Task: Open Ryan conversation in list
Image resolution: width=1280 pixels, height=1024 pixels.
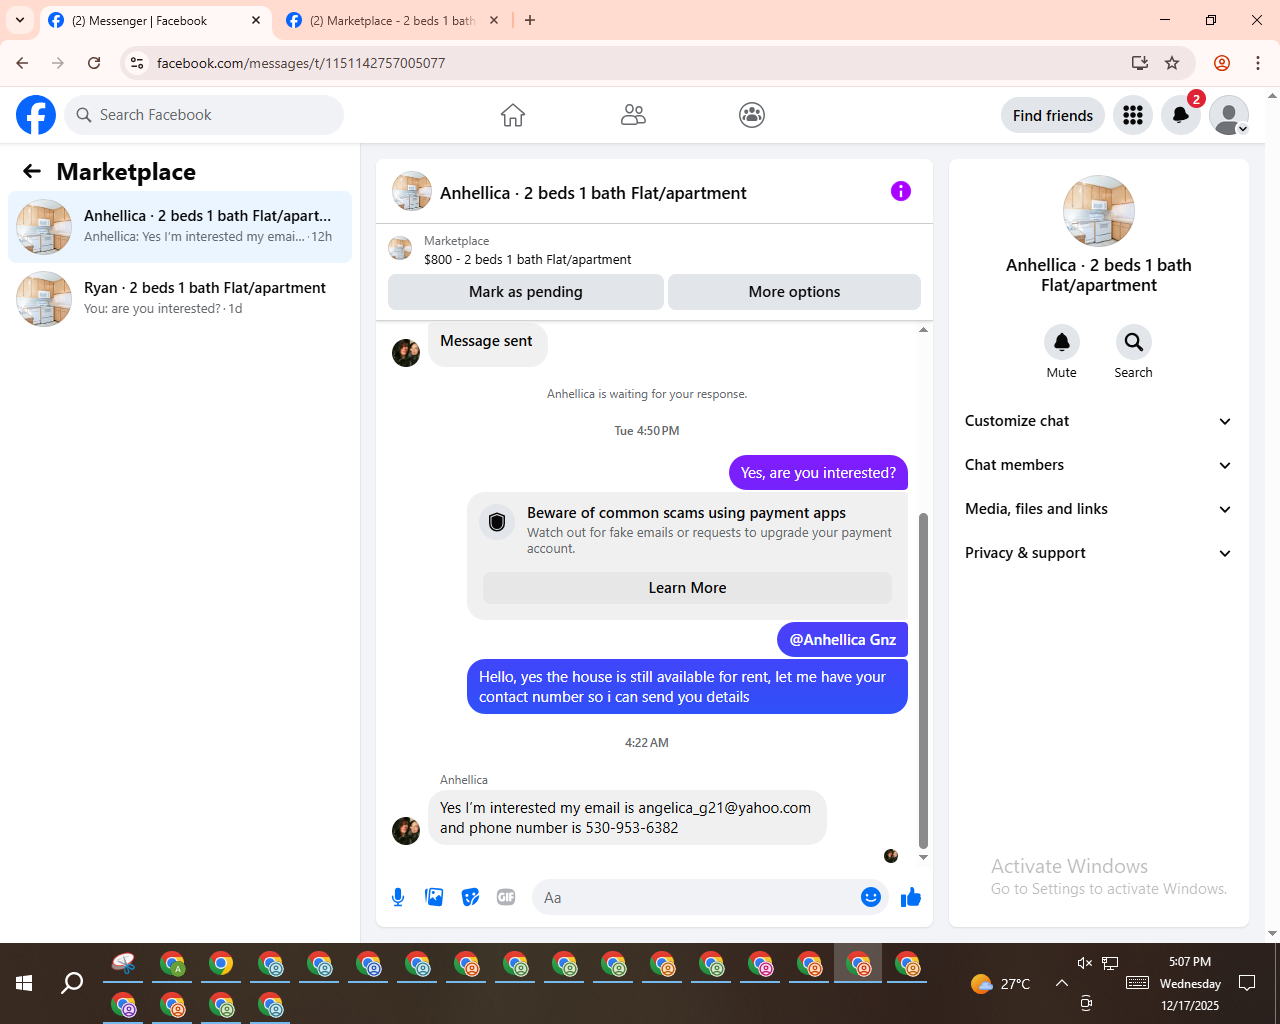Action: point(180,299)
